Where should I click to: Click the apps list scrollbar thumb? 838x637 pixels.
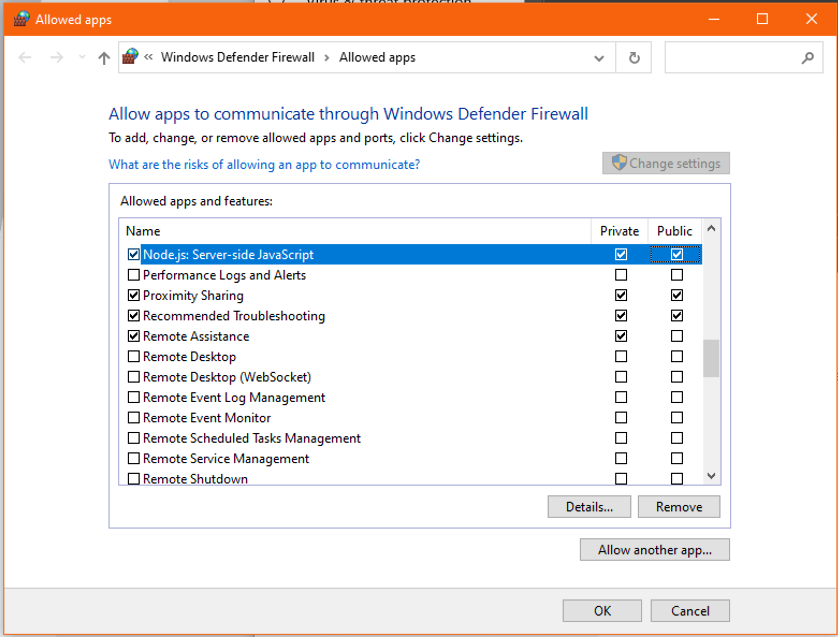coord(711,358)
